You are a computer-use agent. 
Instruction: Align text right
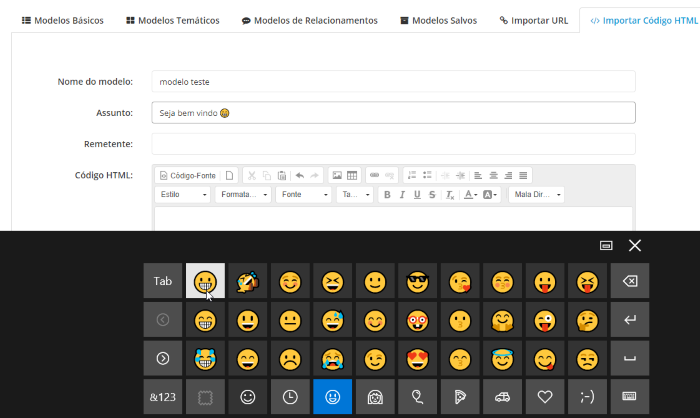(x=508, y=176)
